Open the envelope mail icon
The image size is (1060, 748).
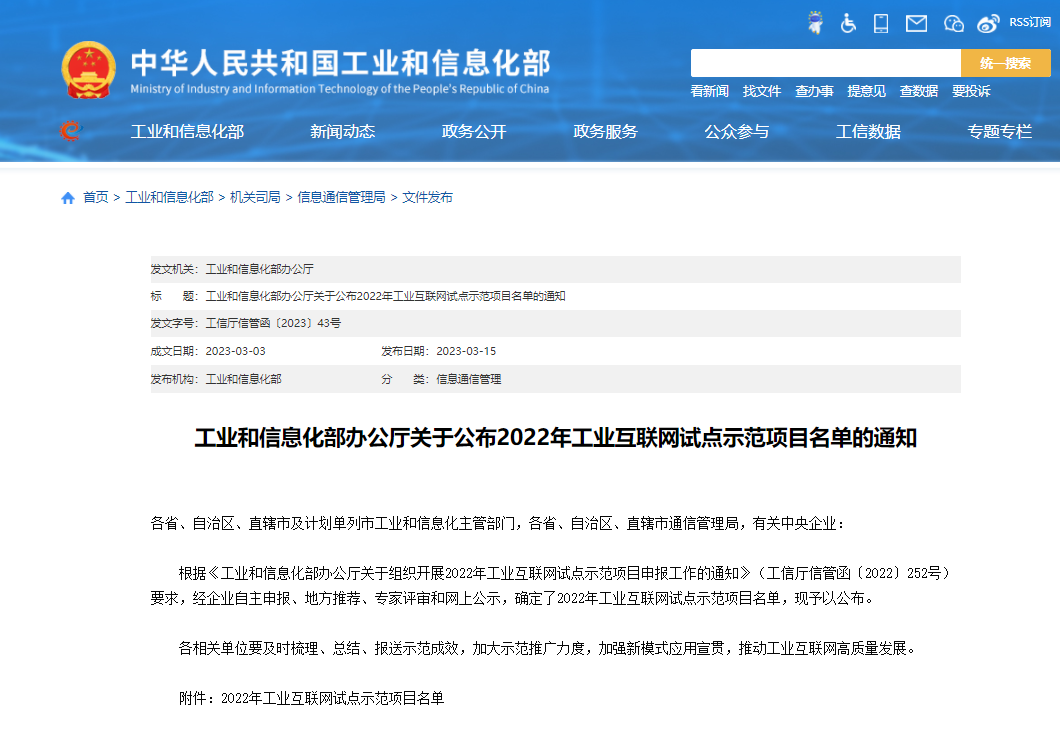point(916,23)
